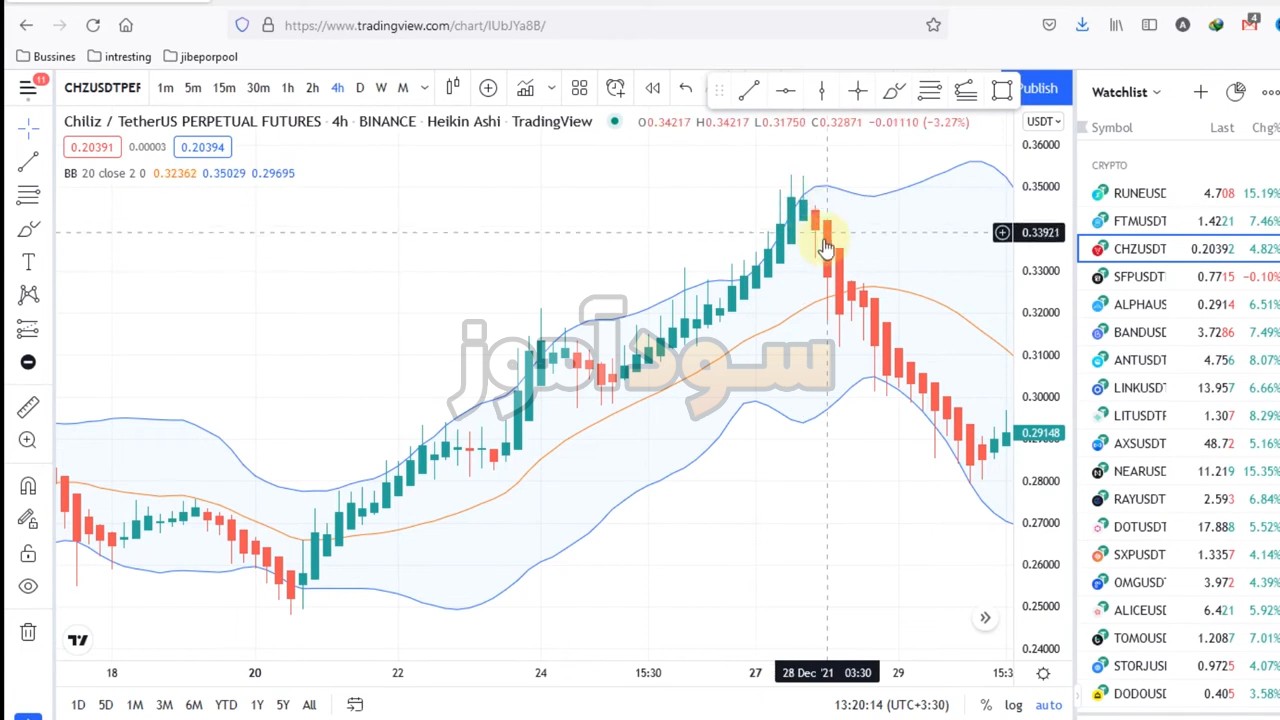This screenshot has height=720, width=1280.
Task: Create an alert with the alarm clock icon
Action: (616, 89)
